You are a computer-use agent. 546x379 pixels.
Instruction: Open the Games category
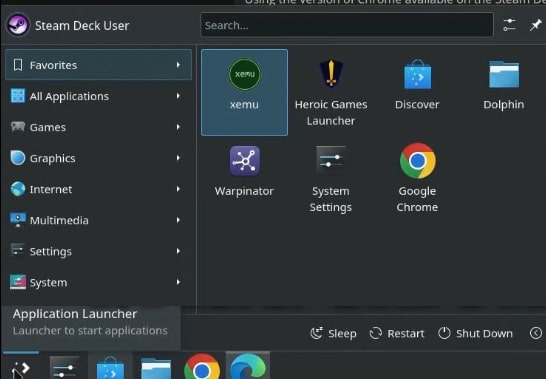98,127
